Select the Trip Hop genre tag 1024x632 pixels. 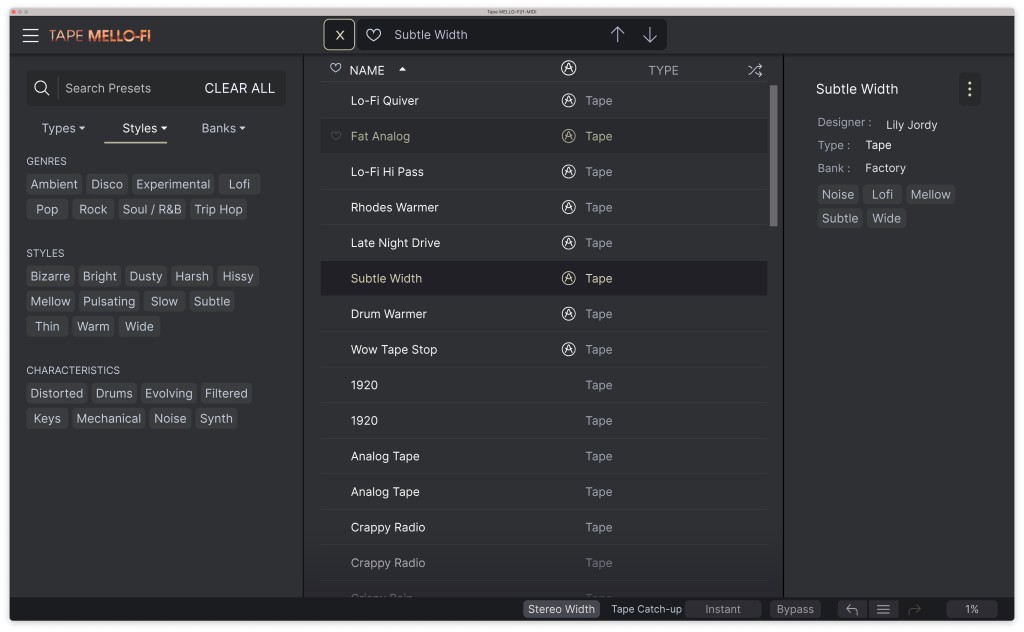[219, 209]
